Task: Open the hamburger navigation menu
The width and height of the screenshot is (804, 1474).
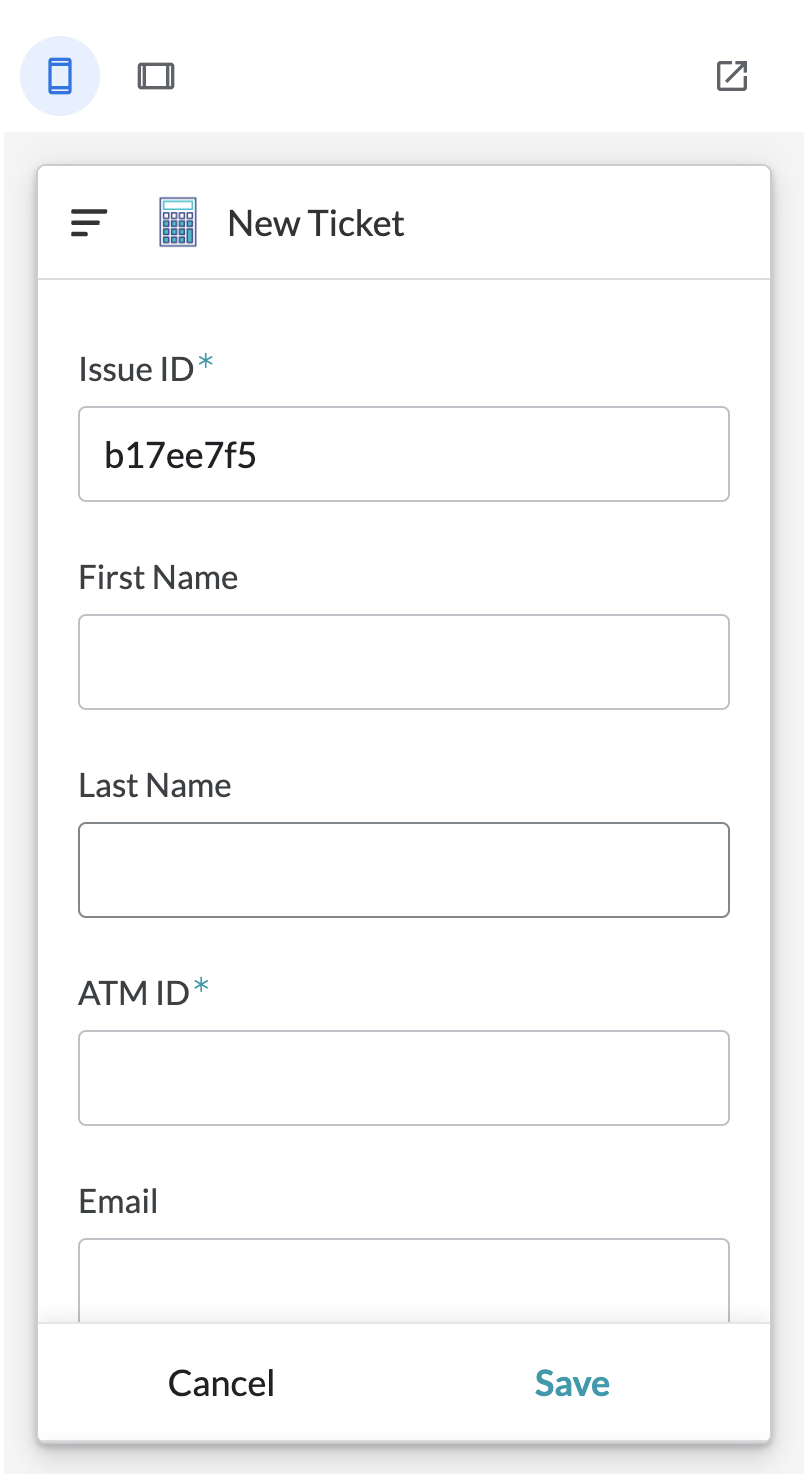Action: click(89, 223)
